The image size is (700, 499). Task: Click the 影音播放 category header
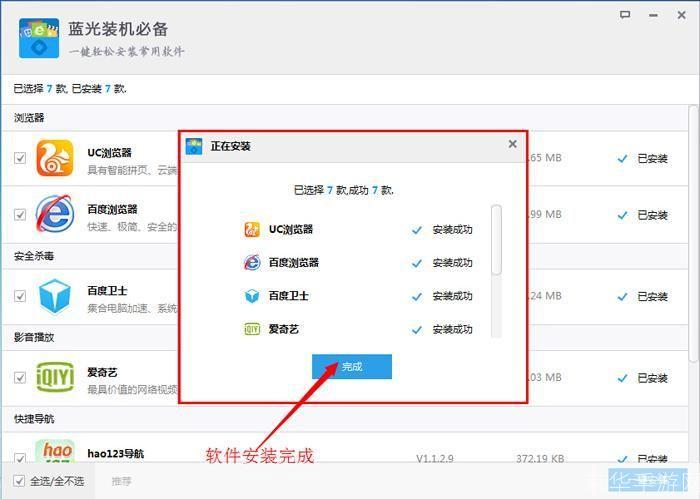click(34, 337)
